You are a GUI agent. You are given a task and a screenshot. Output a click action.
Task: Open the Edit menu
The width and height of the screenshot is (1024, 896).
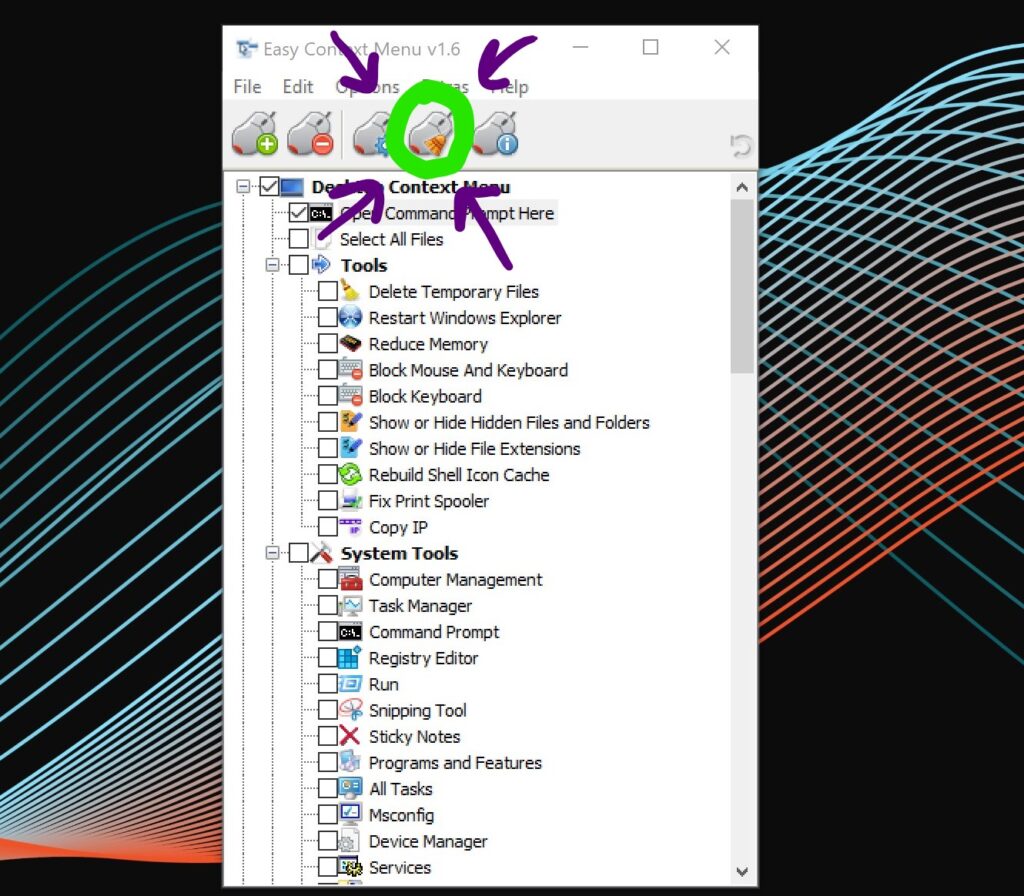[298, 87]
